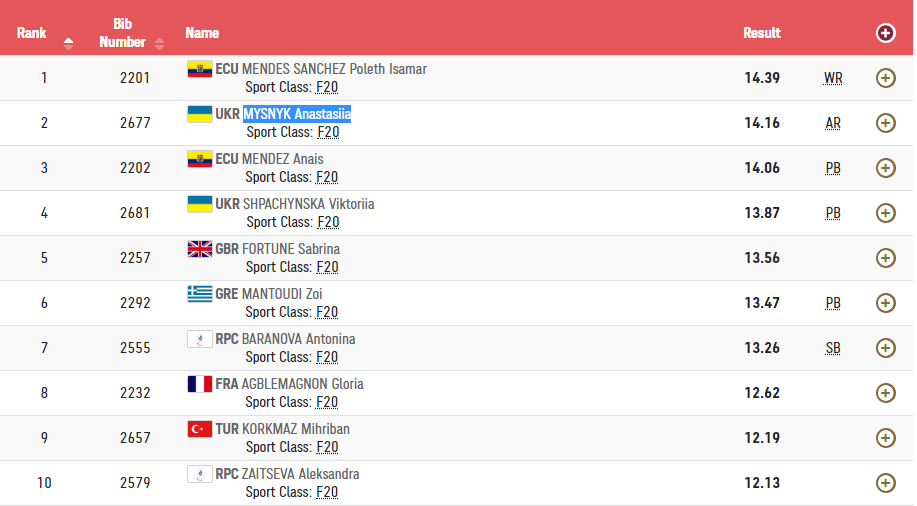Screen dimensions: 917x506
Task: Click F20 sport class for MENDEZ Anais
Action: coord(327,177)
